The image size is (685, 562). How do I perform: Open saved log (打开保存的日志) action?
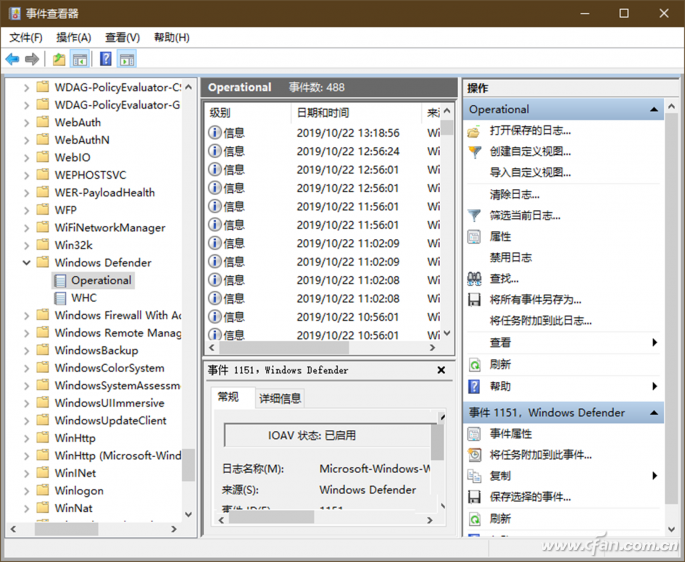coord(530,131)
